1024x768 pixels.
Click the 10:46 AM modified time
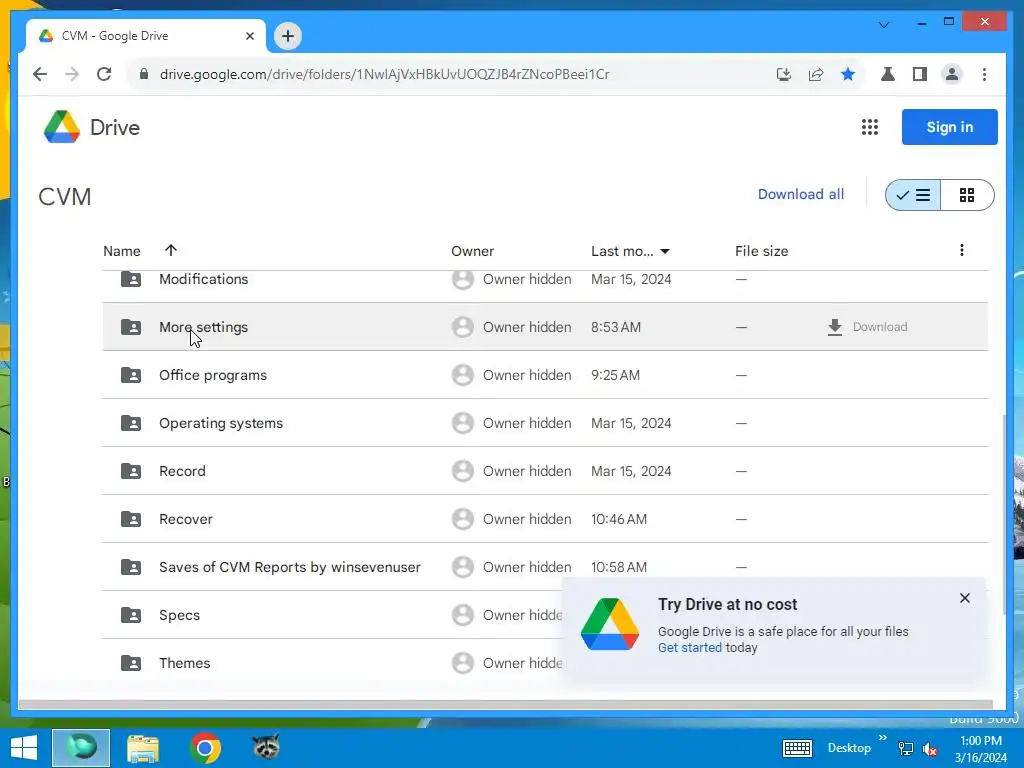coord(618,519)
